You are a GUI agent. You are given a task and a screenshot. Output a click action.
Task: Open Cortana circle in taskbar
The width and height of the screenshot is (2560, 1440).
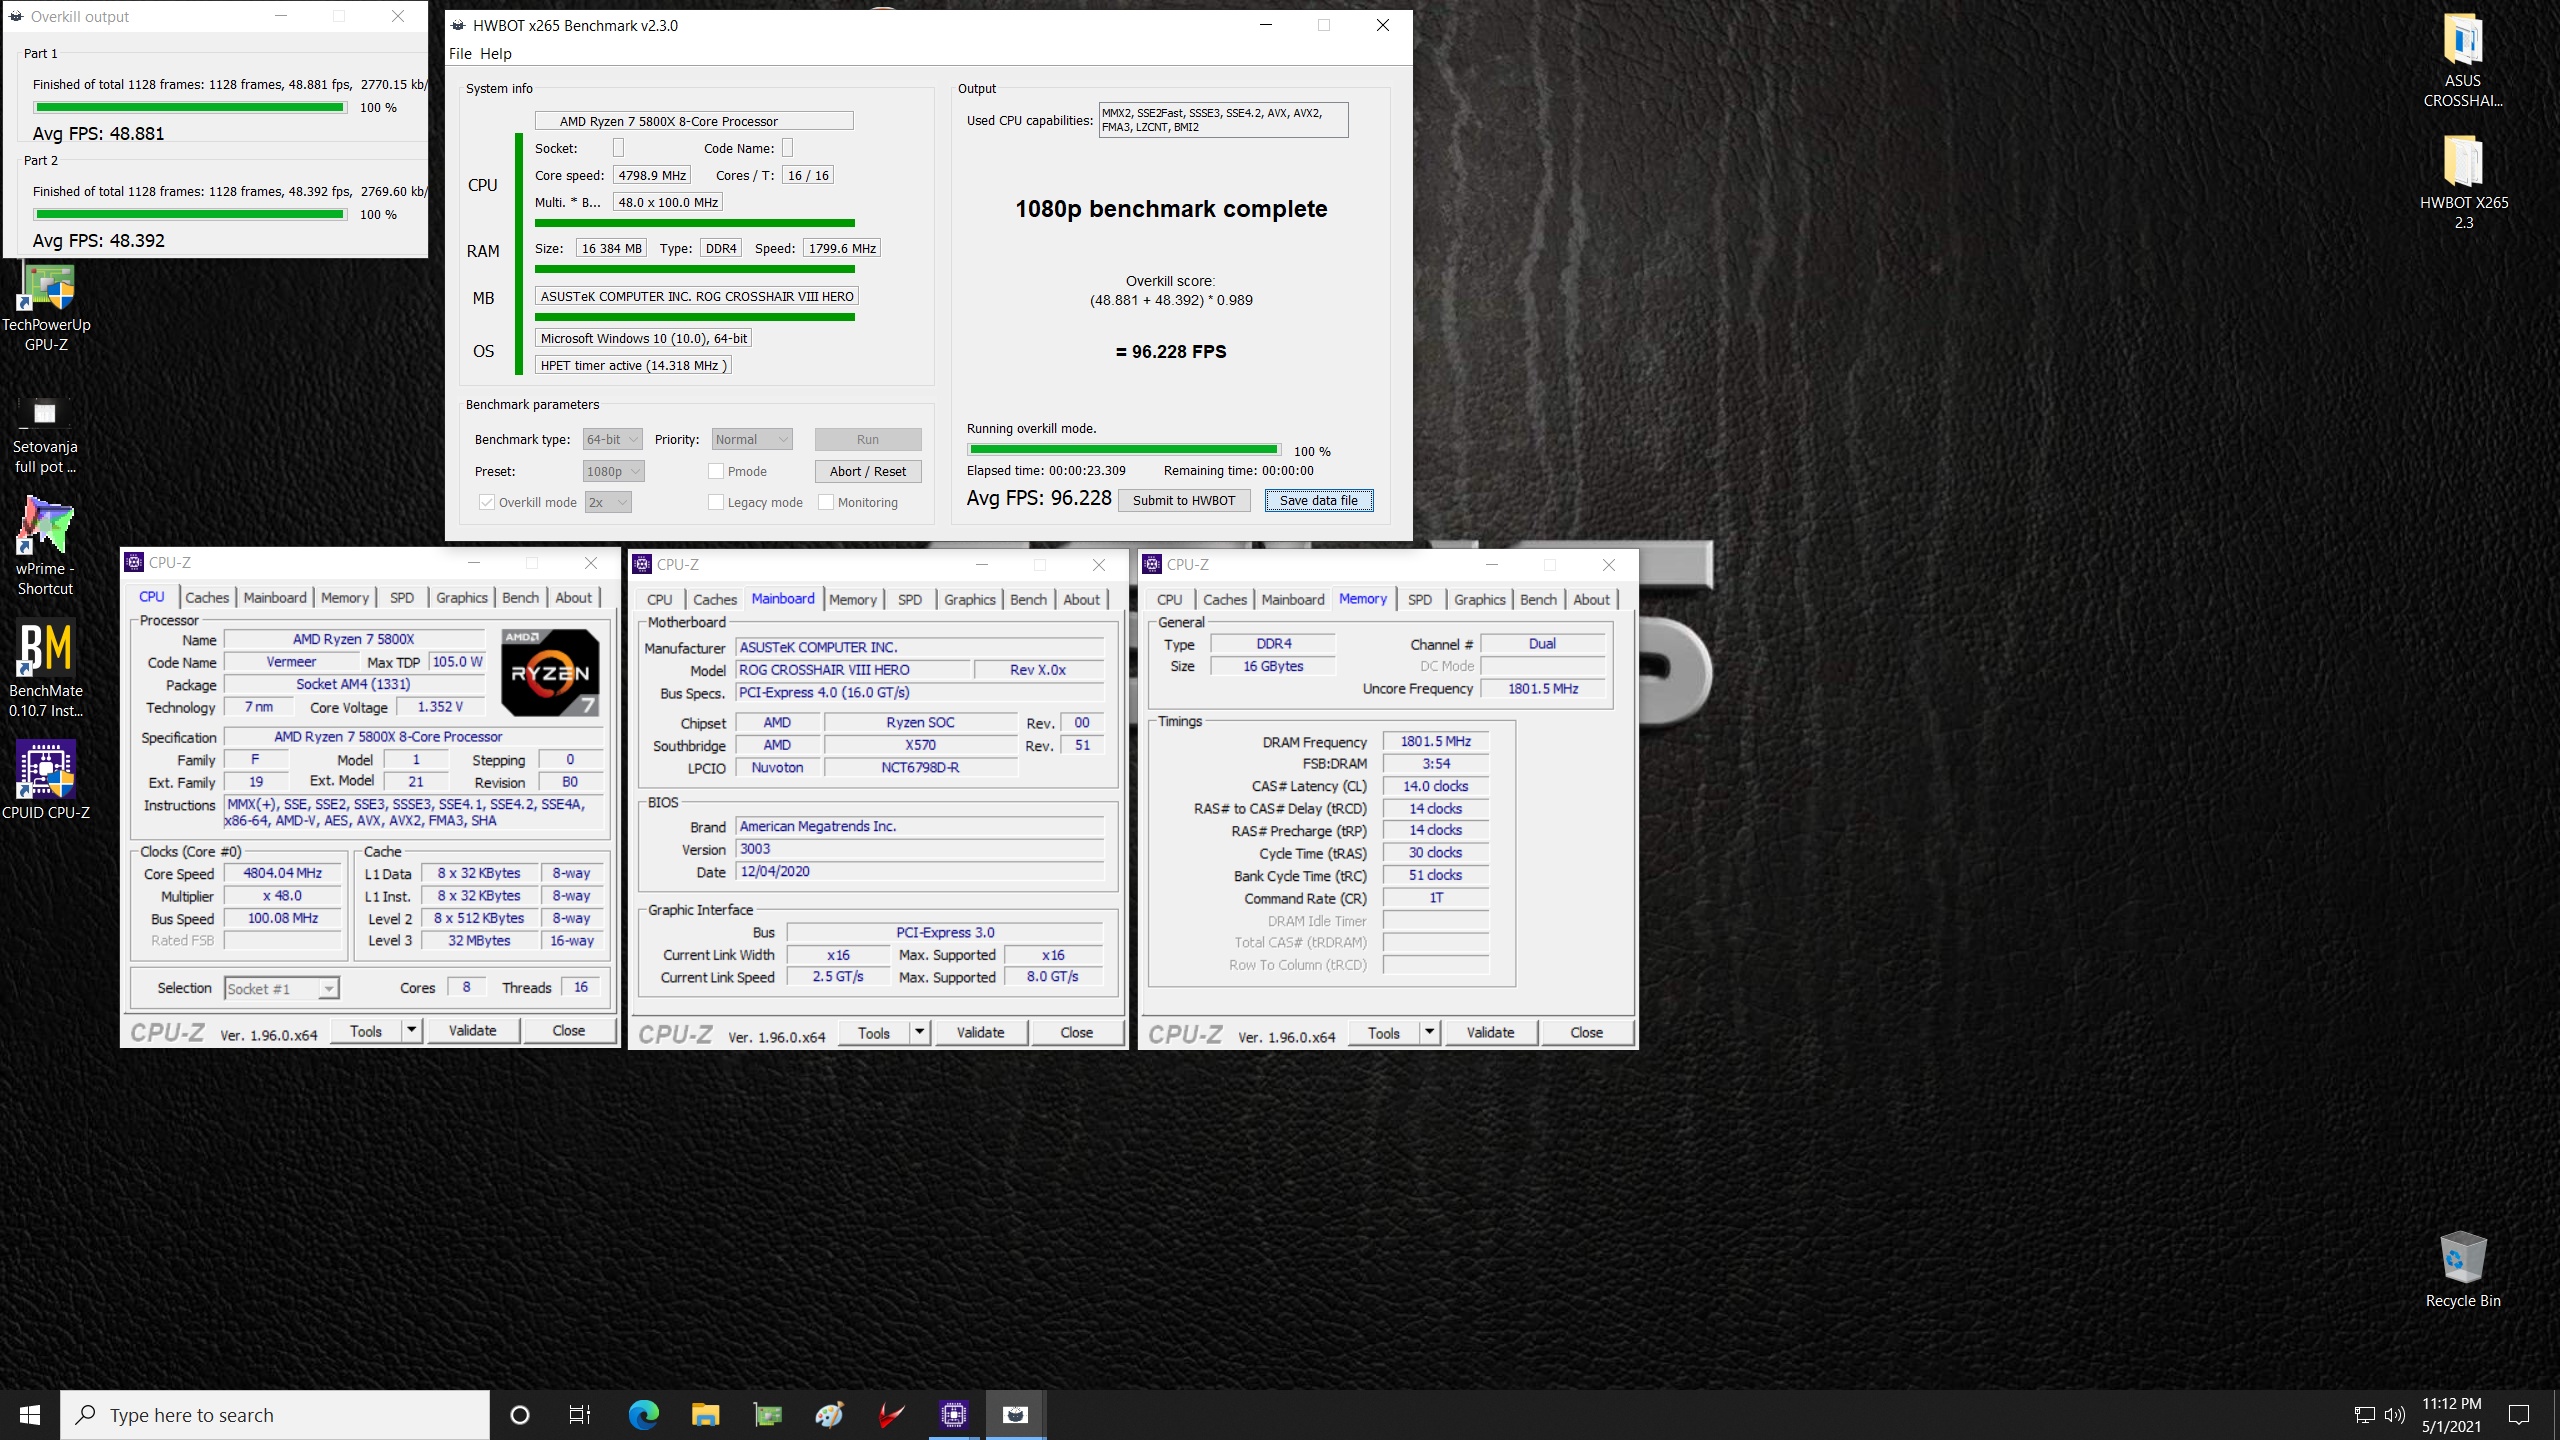(x=519, y=1415)
